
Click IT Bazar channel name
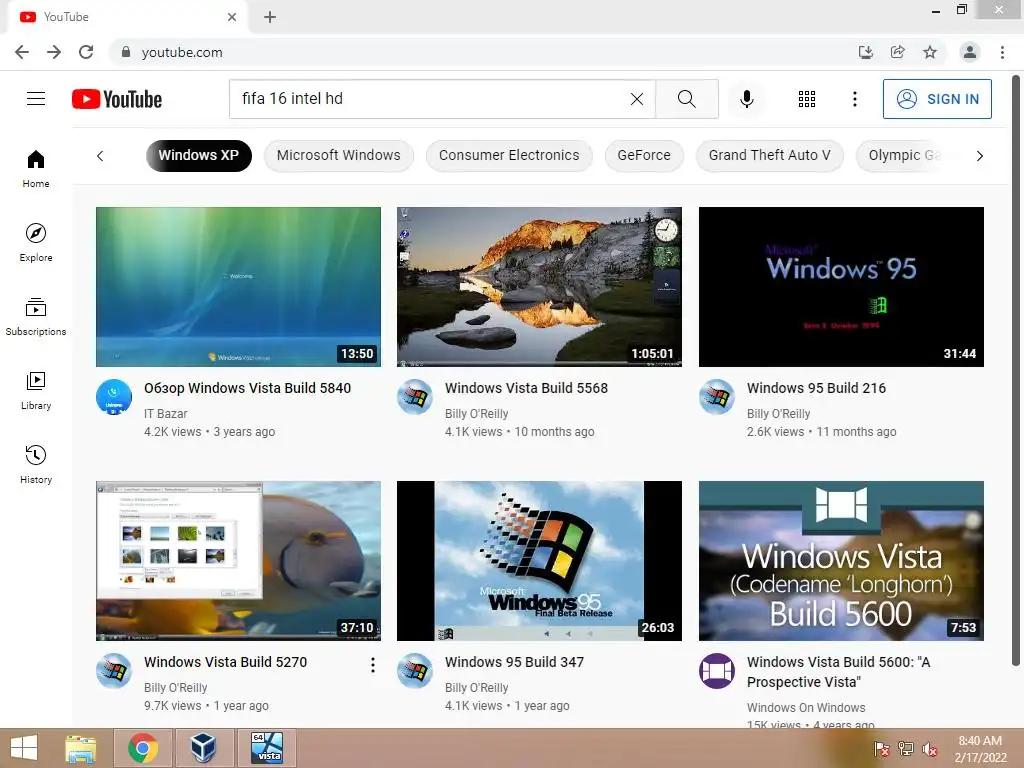click(165, 413)
